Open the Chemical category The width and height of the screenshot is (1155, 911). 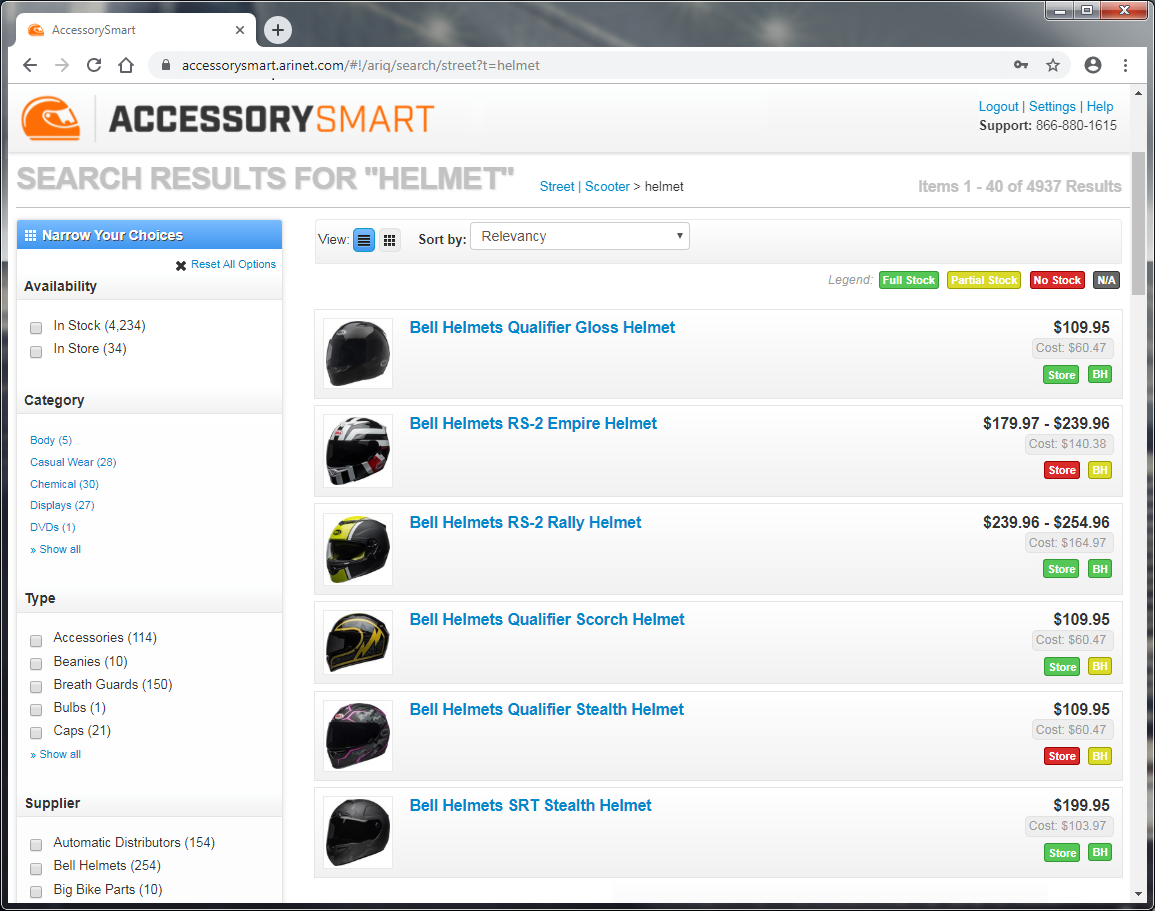64,484
